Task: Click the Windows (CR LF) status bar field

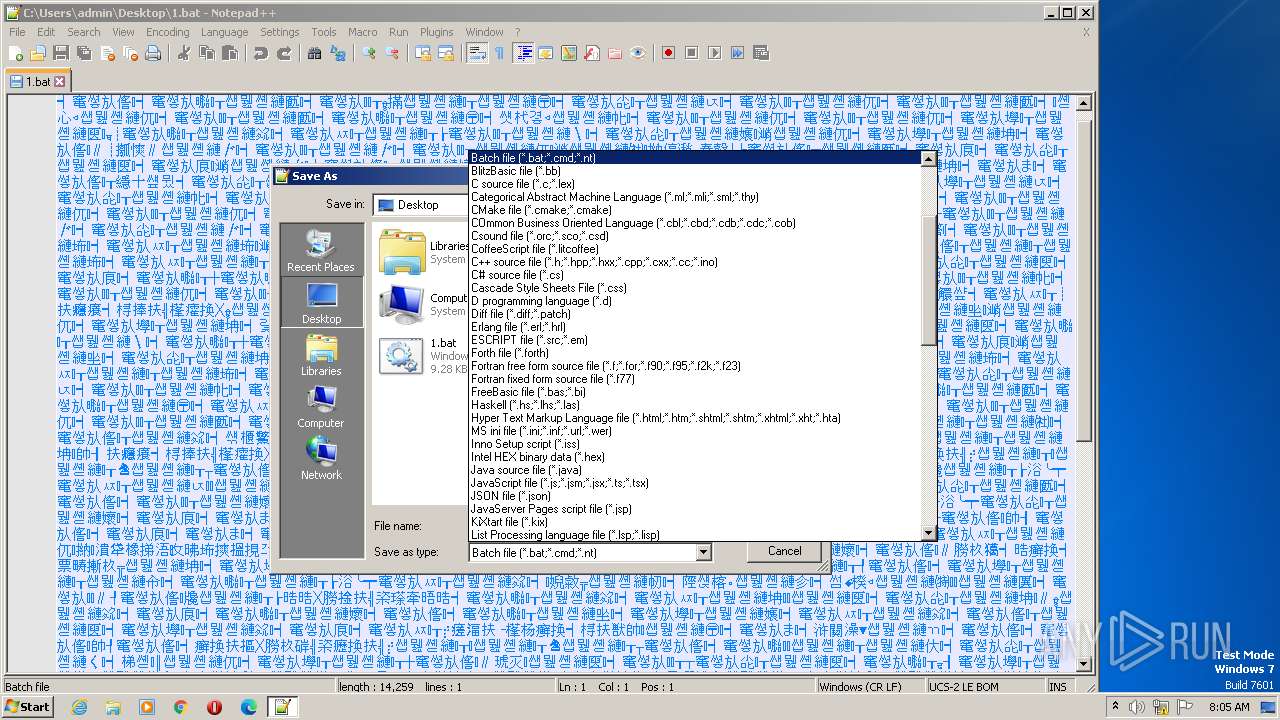Action: [x=870, y=687]
